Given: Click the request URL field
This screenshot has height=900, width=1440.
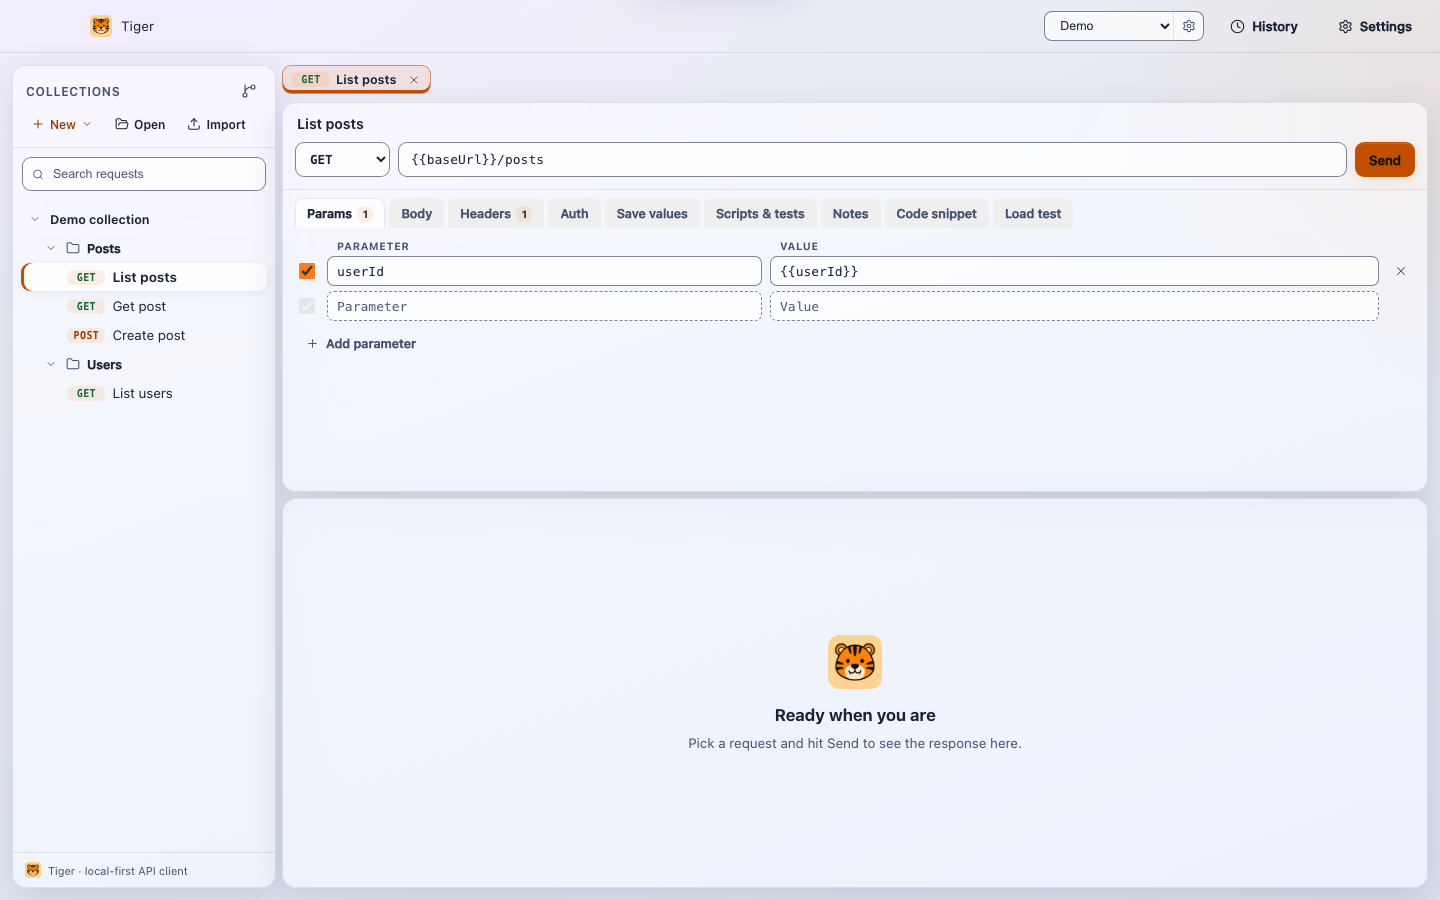Looking at the screenshot, I should tap(872, 160).
